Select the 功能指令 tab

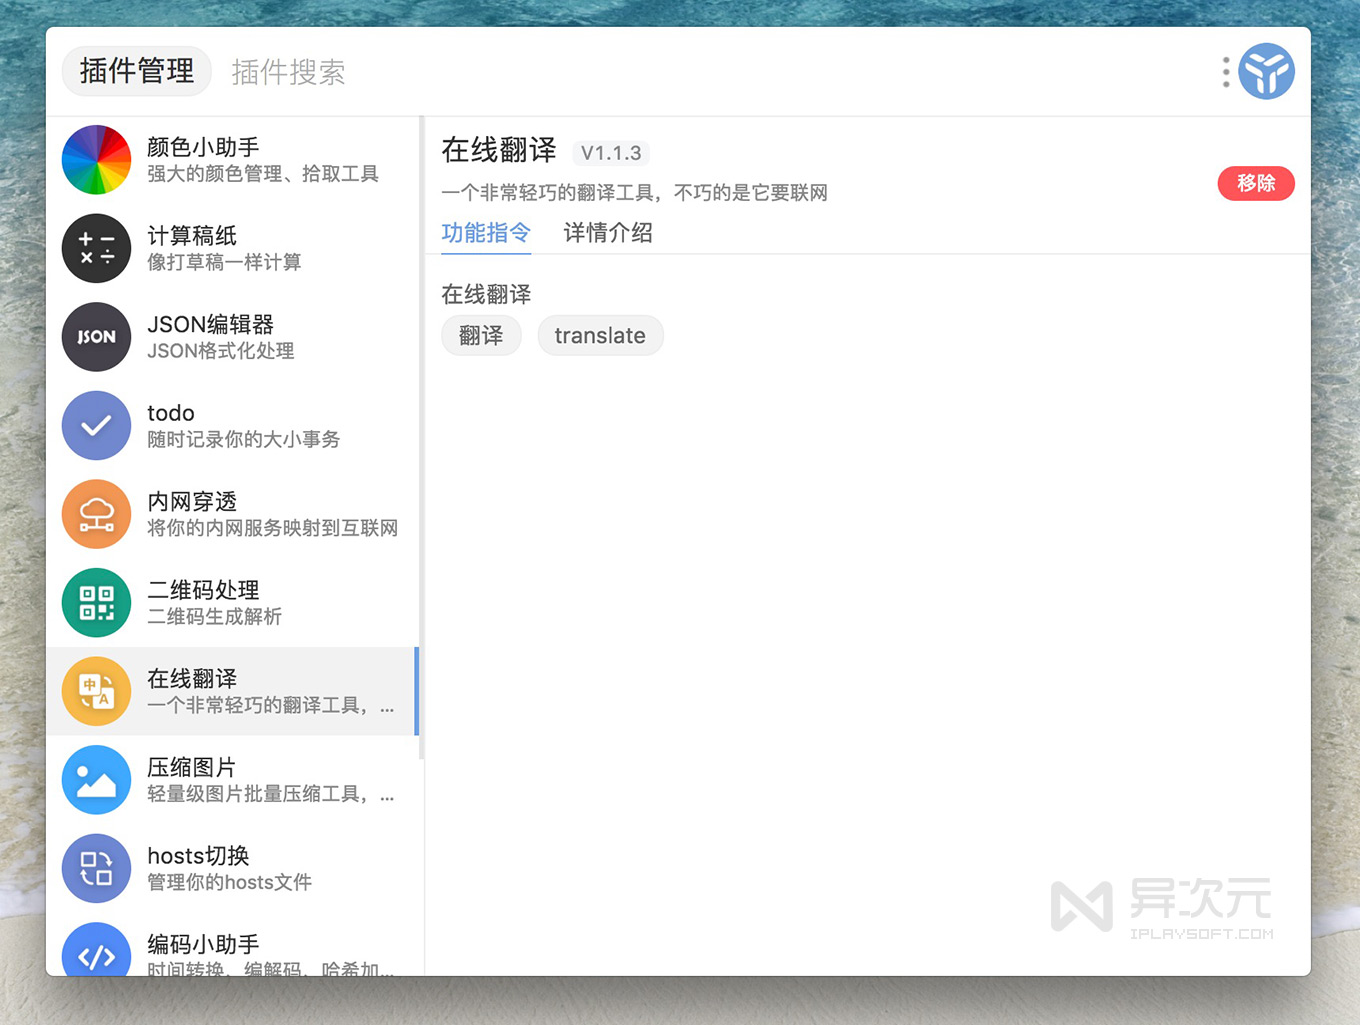click(486, 232)
